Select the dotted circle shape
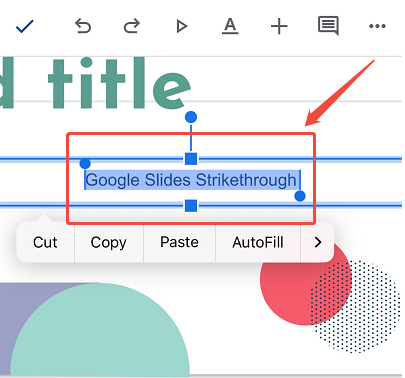The width and height of the screenshot is (405, 378). click(355, 306)
